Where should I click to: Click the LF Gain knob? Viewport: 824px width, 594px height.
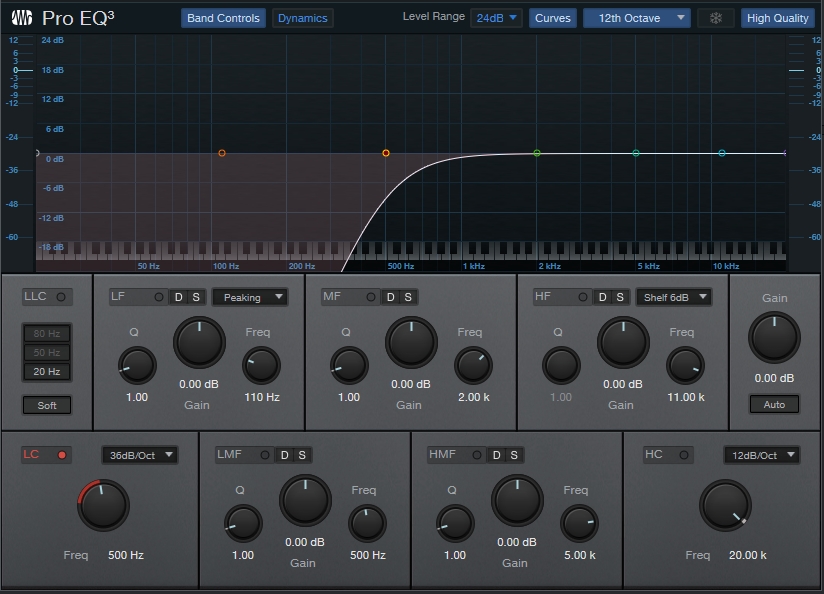point(199,342)
